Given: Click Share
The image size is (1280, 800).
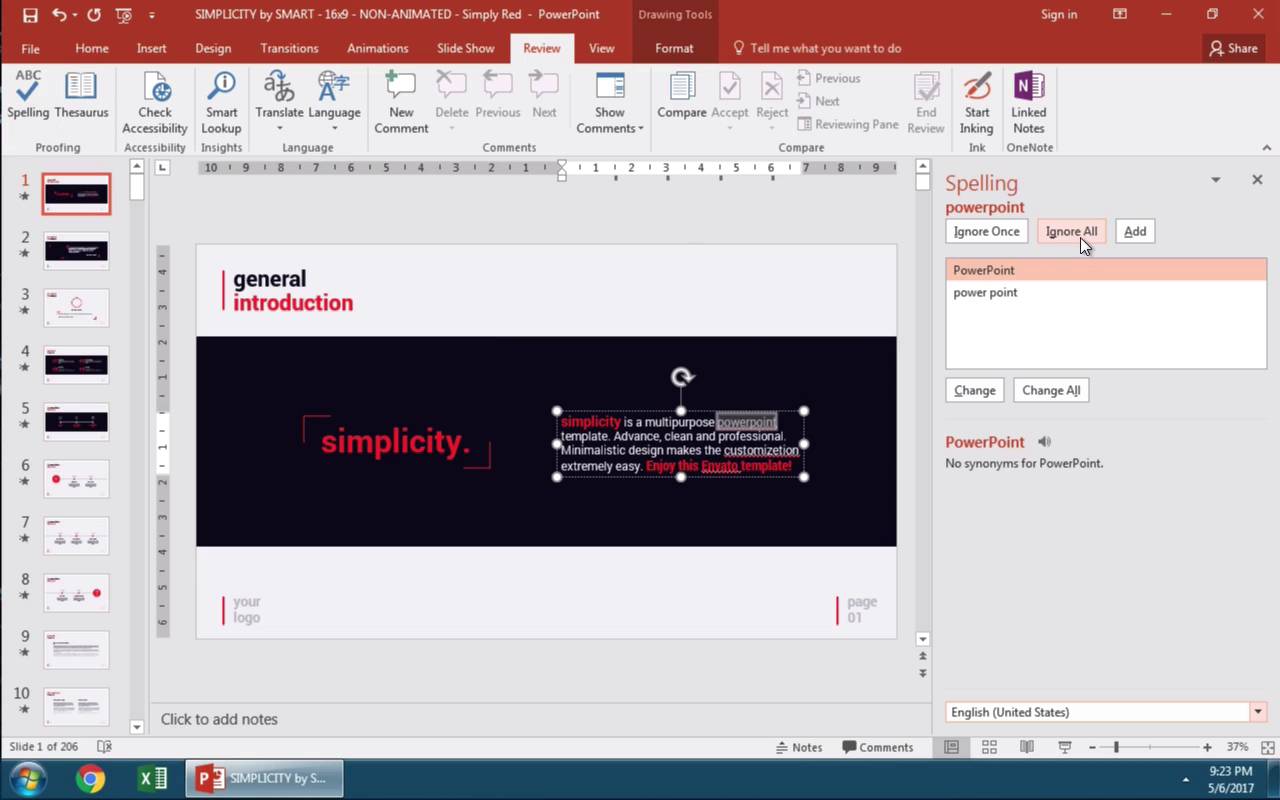Looking at the screenshot, I should 1232,48.
